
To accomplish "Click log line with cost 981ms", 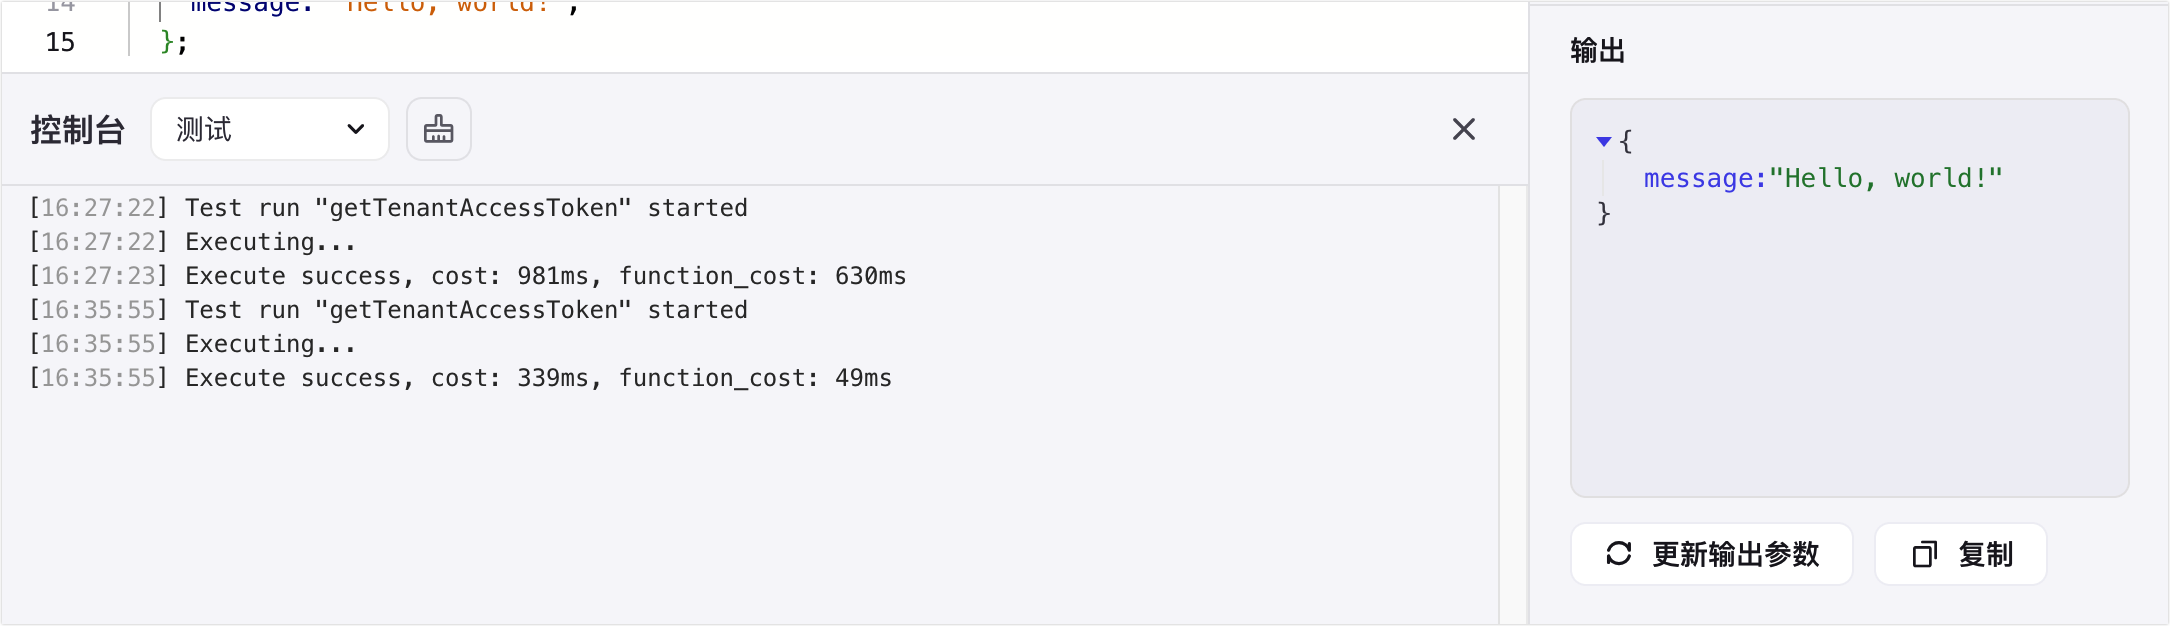I will pos(467,276).
